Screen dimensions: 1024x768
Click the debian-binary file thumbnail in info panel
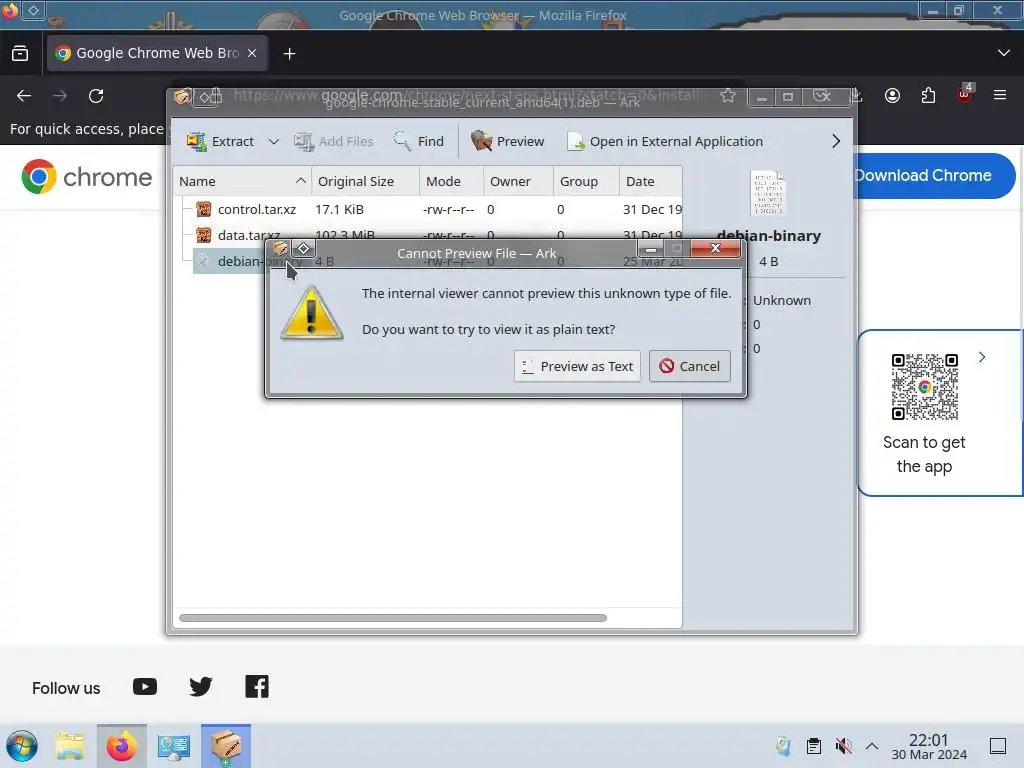click(x=767, y=193)
